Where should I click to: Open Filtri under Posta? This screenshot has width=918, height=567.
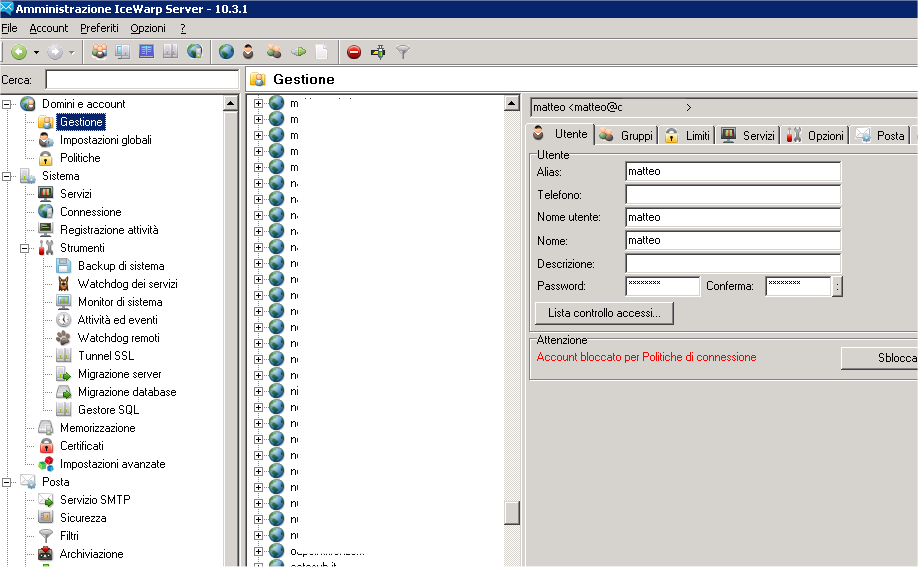pos(69,536)
